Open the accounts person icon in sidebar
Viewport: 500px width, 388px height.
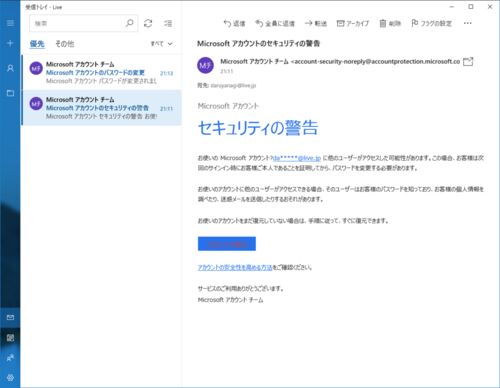[10, 68]
